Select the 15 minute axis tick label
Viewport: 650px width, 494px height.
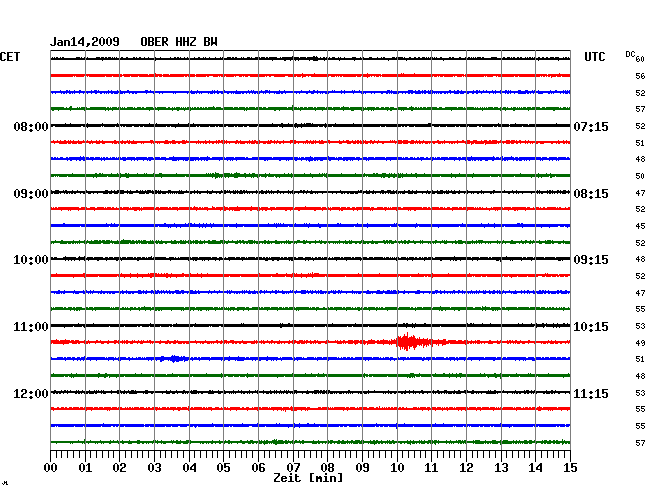click(x=570, y=467)
